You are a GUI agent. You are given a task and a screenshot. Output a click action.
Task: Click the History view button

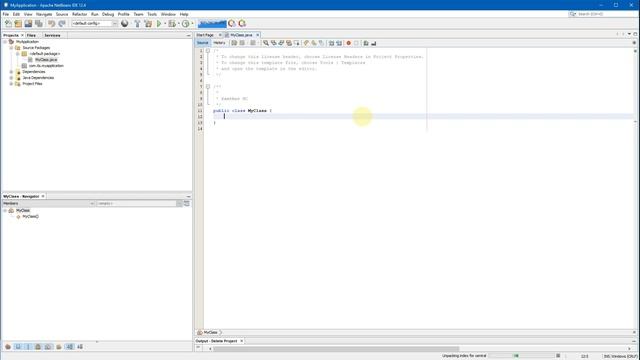click(x=219, y=43)
